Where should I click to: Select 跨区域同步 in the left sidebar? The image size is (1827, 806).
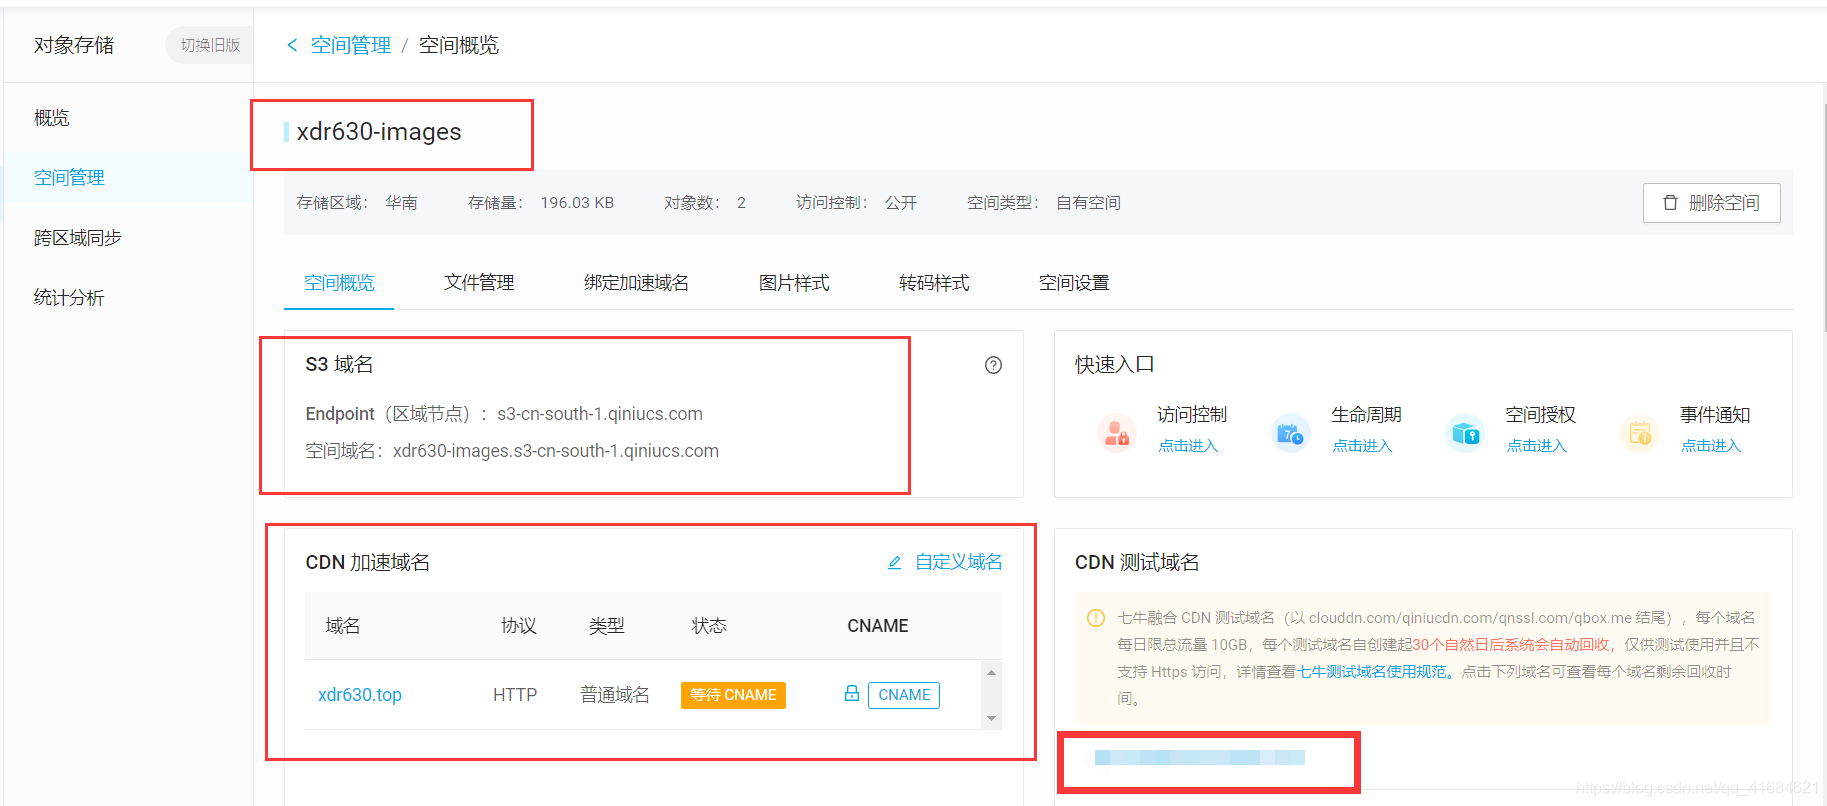pos(78,238)
